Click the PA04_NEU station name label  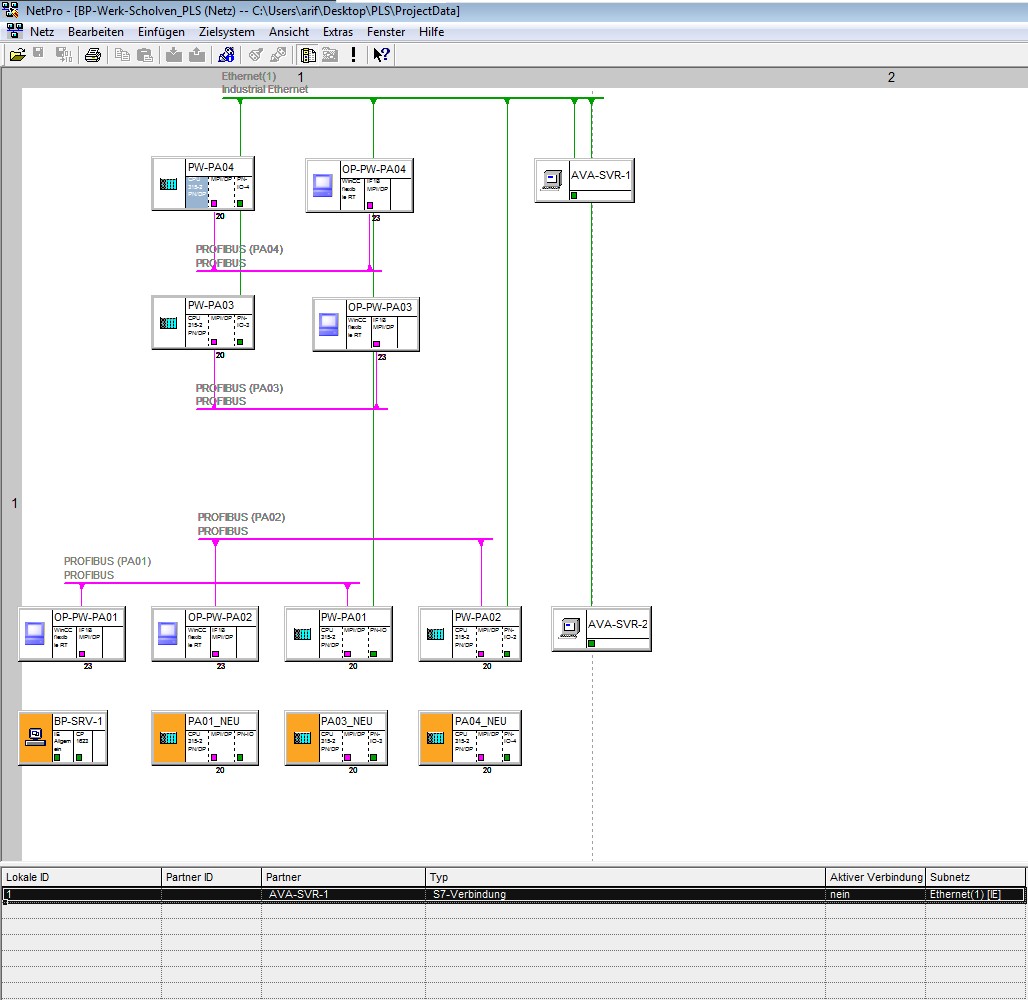point(481,721)
